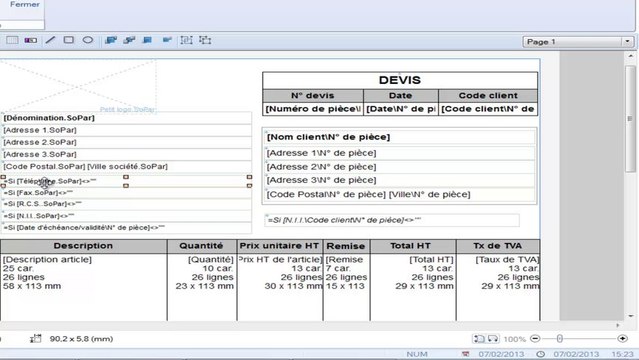Select the [Dénomination.SoPar] field
Viewport: 639px width, 360px height.
127,118
